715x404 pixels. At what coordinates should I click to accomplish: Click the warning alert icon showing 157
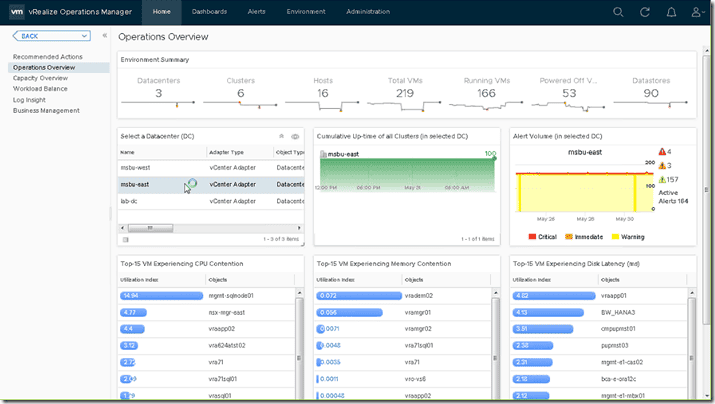pos(662,179)
